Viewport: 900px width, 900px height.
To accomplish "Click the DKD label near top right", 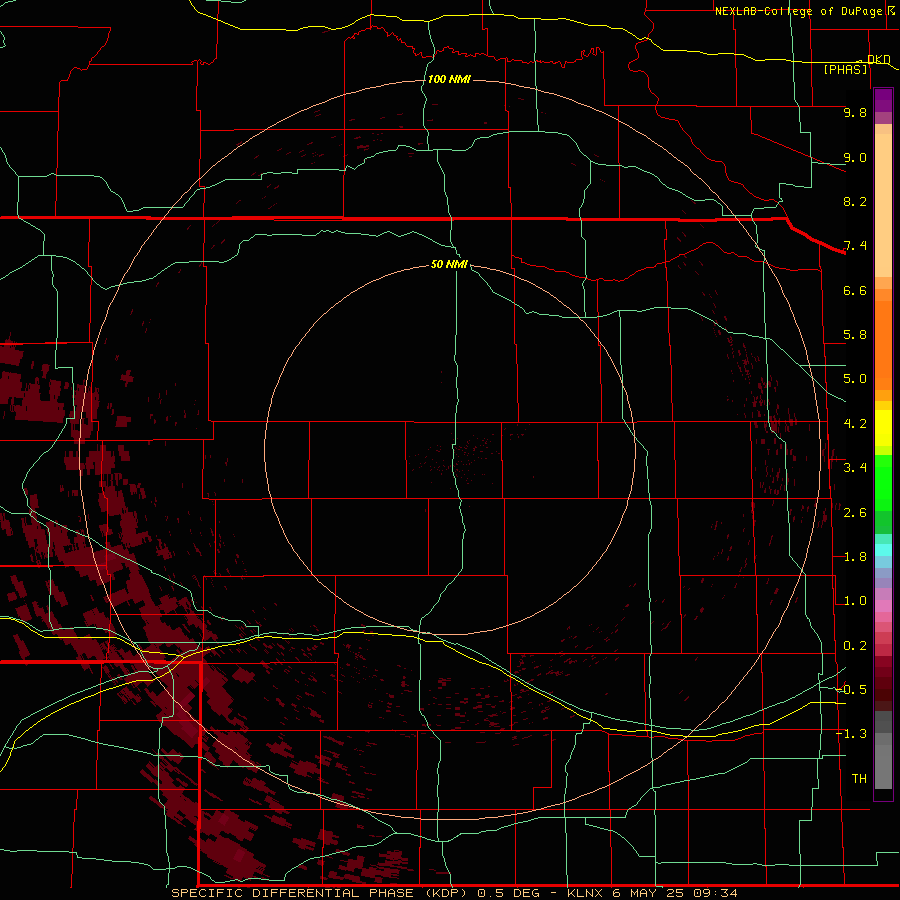I will click(x=878, y=59).
